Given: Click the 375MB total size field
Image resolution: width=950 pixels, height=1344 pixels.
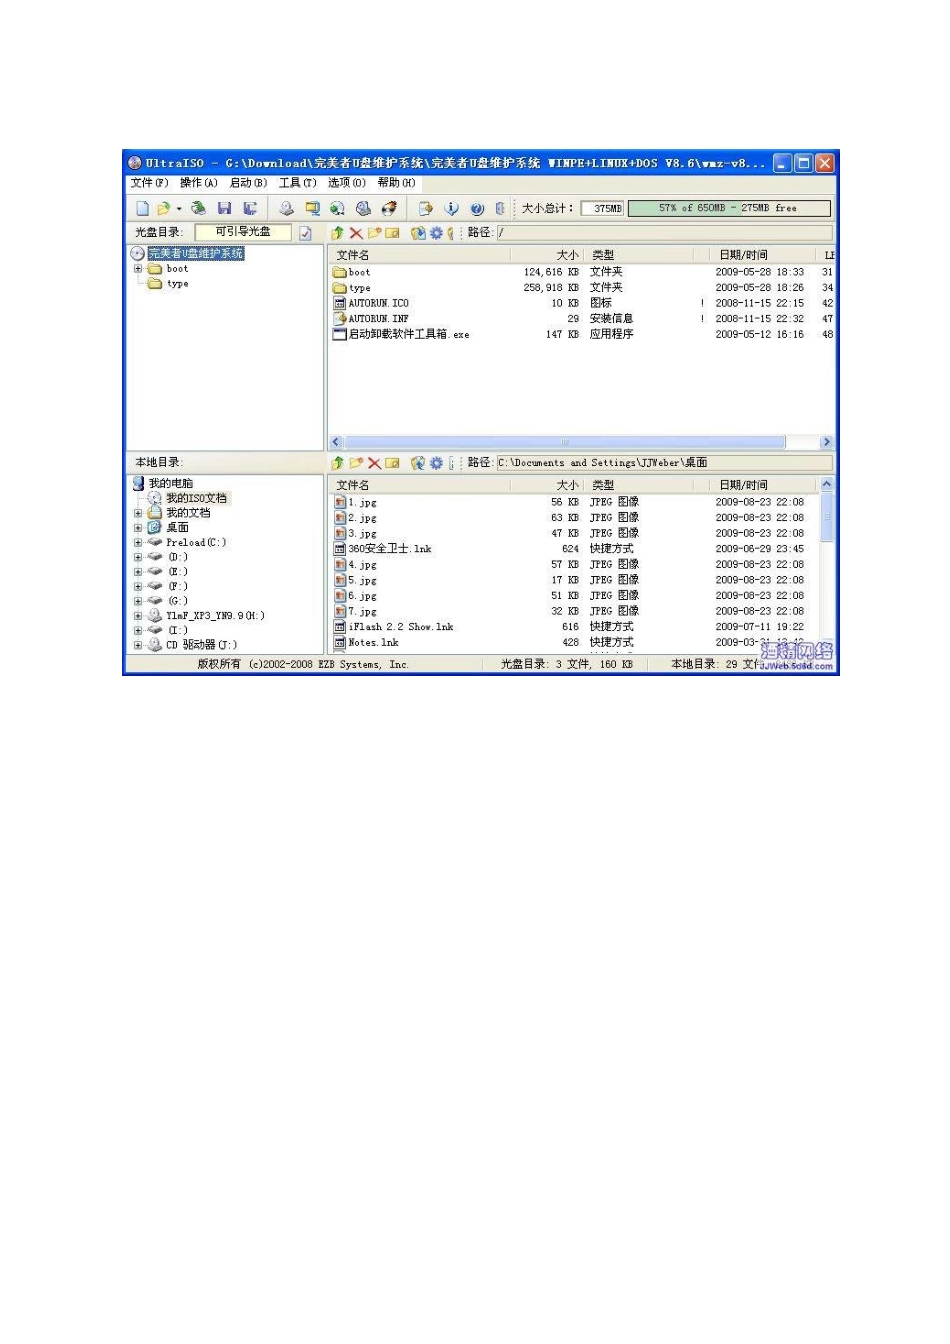Looking at the screenshot, I should tap(602, 208).
